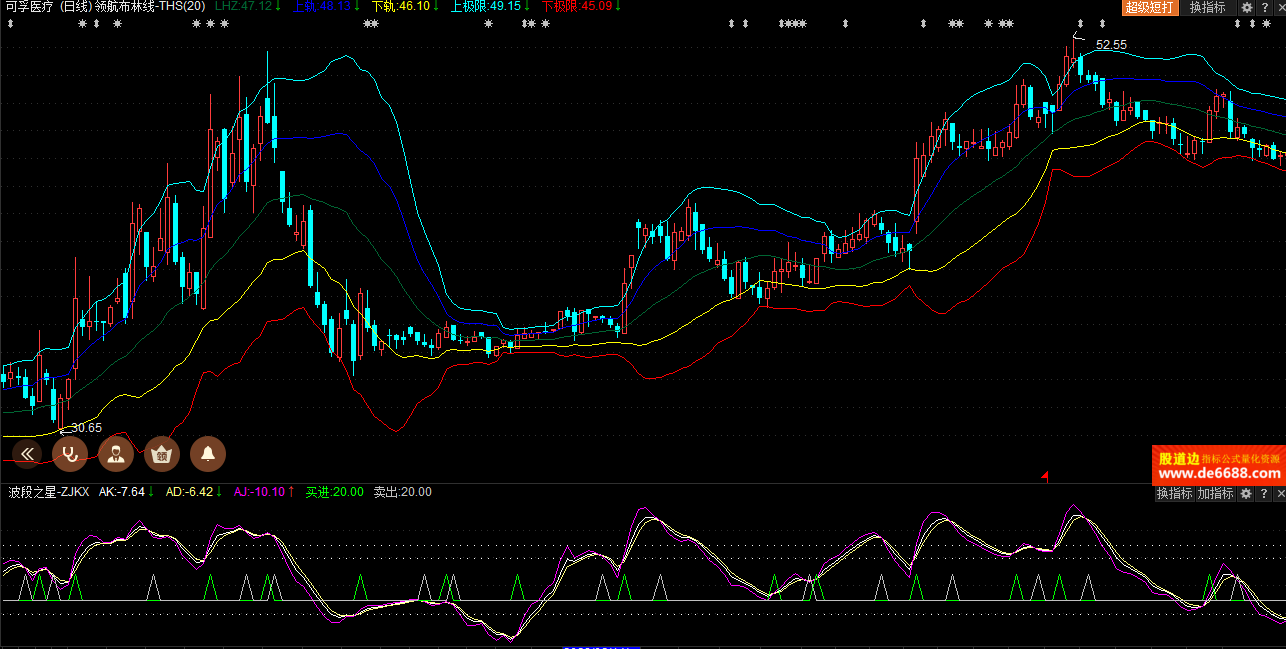Viewport: 1286px width, 649px height.
Task: Open the stethoscope stock diagnosis icon
Action: [70, 454]
